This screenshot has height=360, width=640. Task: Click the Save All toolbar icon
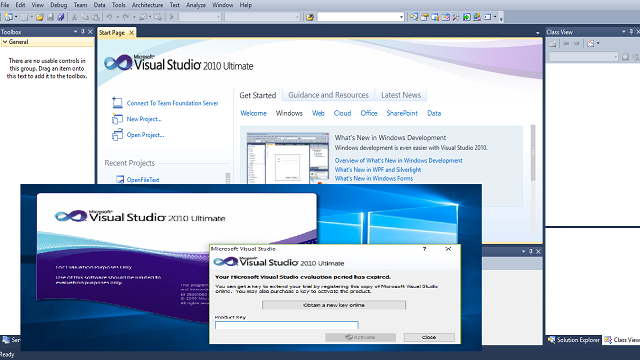click(61, 17)
